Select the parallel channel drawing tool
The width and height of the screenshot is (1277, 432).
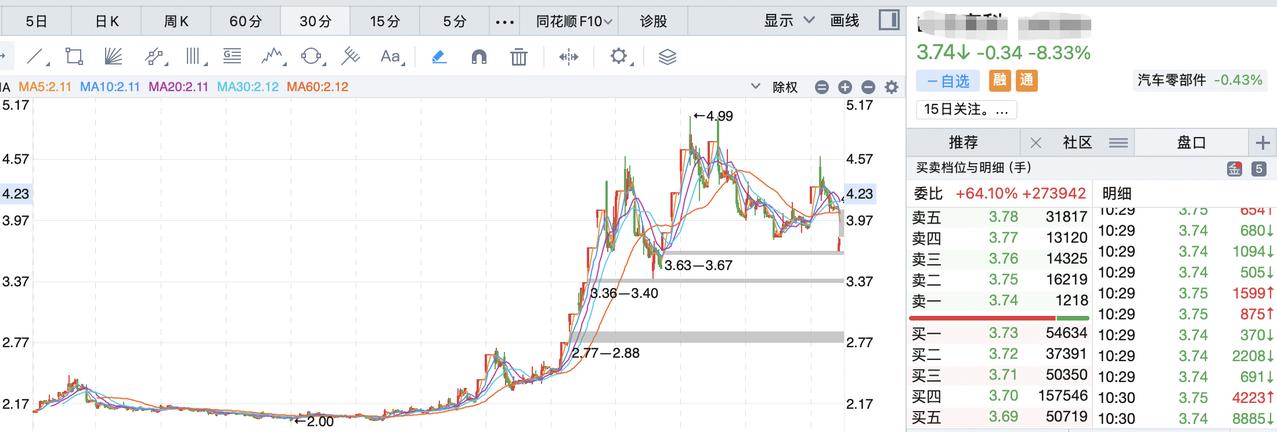[x=154, y=56]
